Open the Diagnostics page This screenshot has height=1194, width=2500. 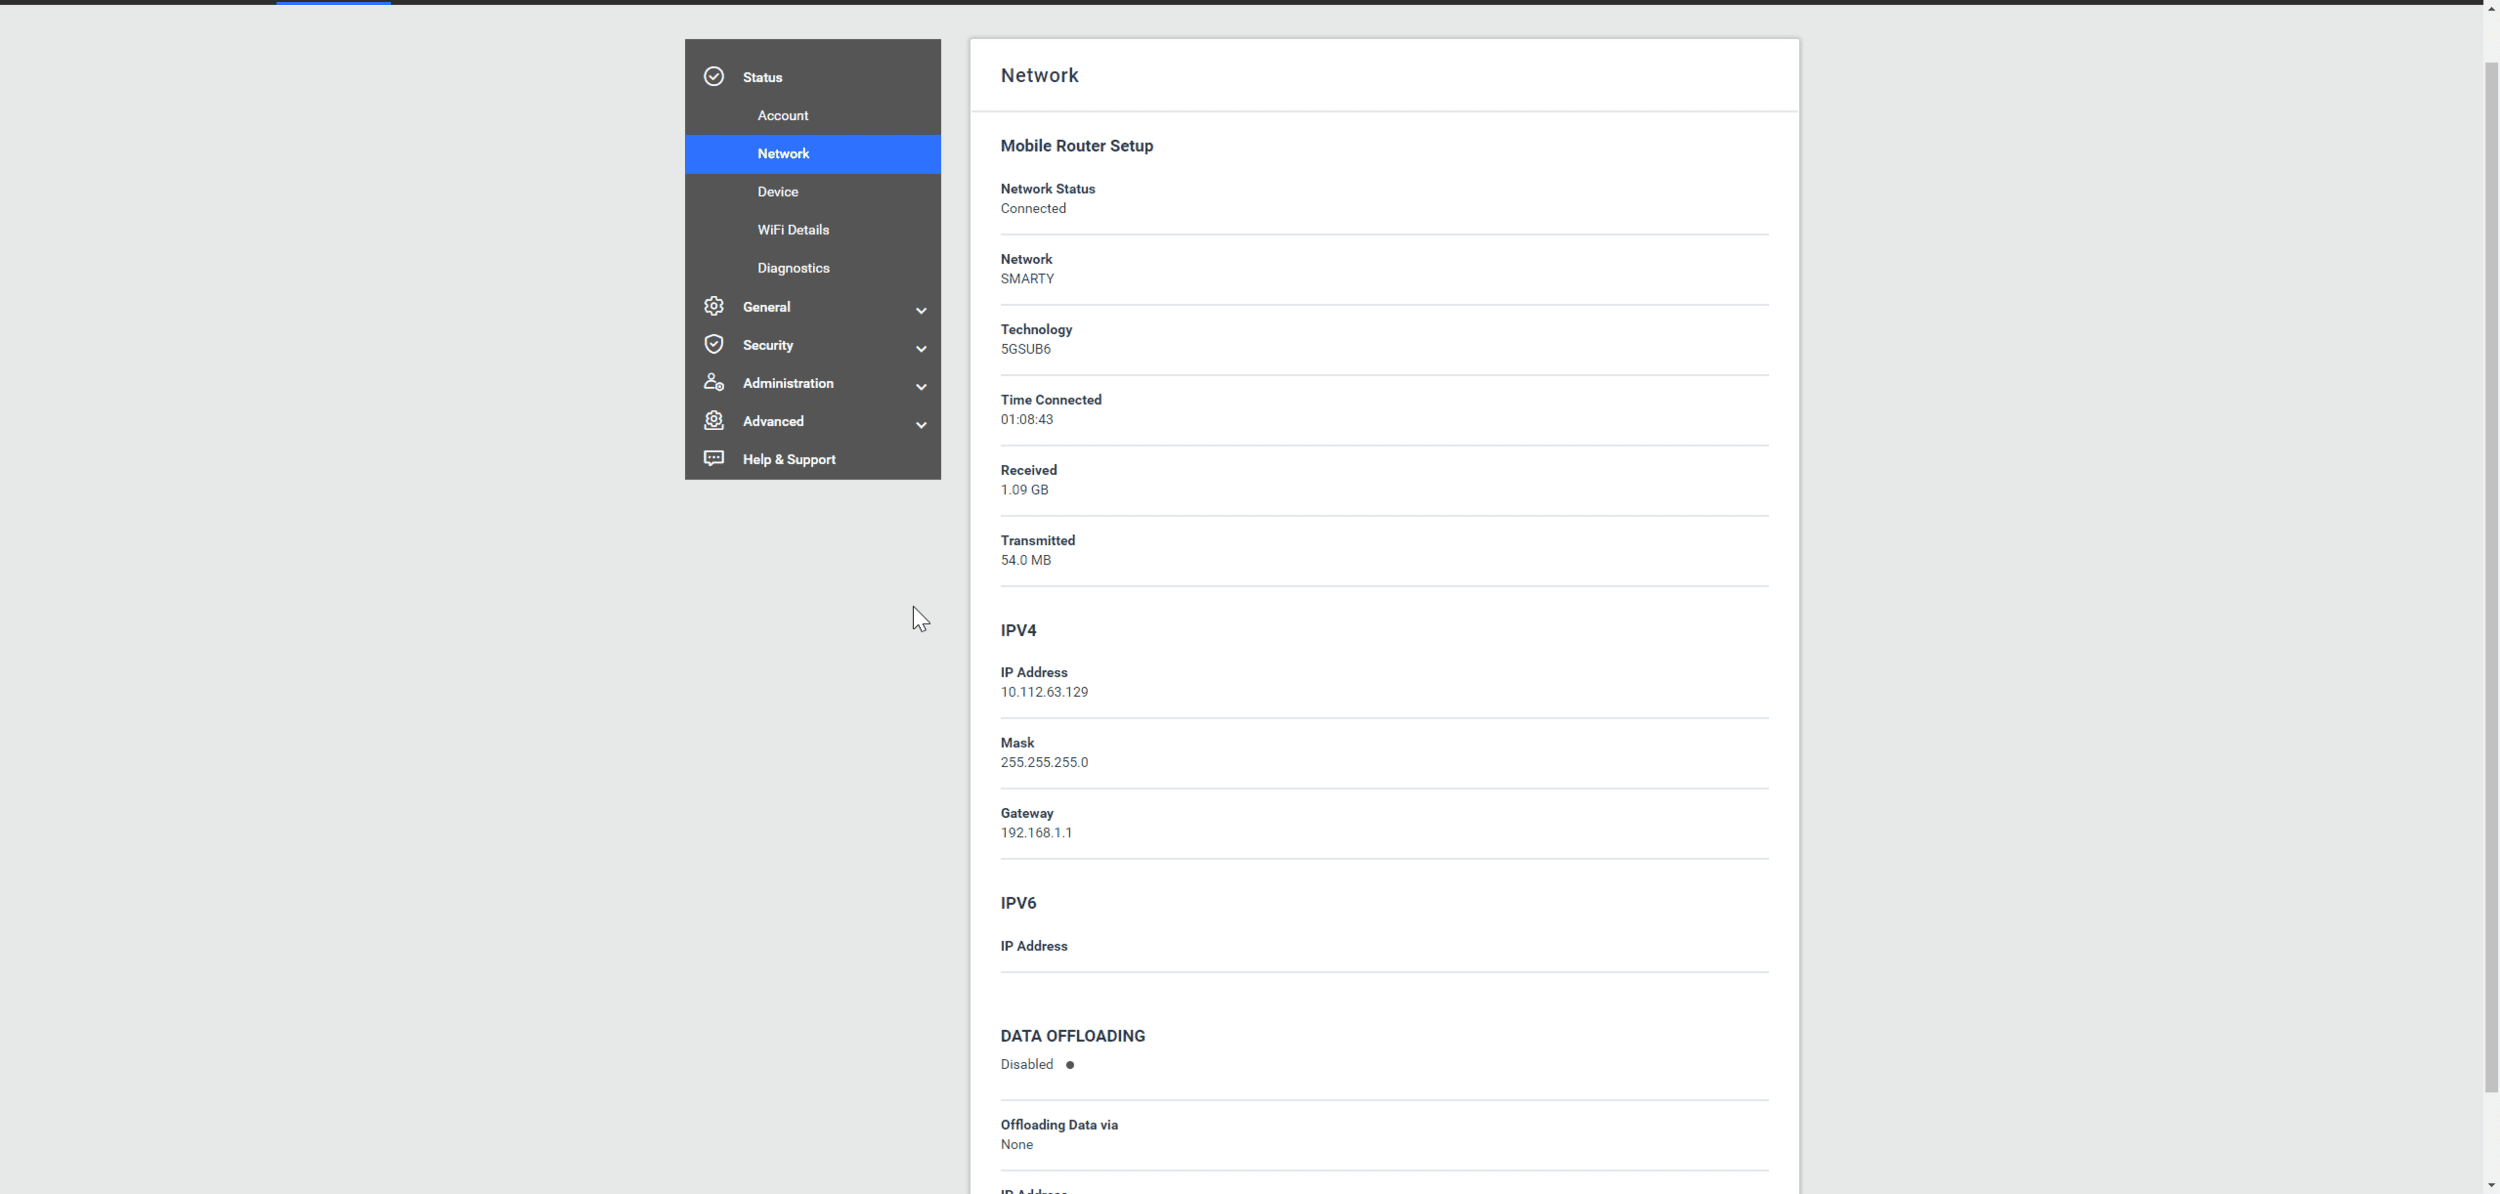(x=792, y=268)
